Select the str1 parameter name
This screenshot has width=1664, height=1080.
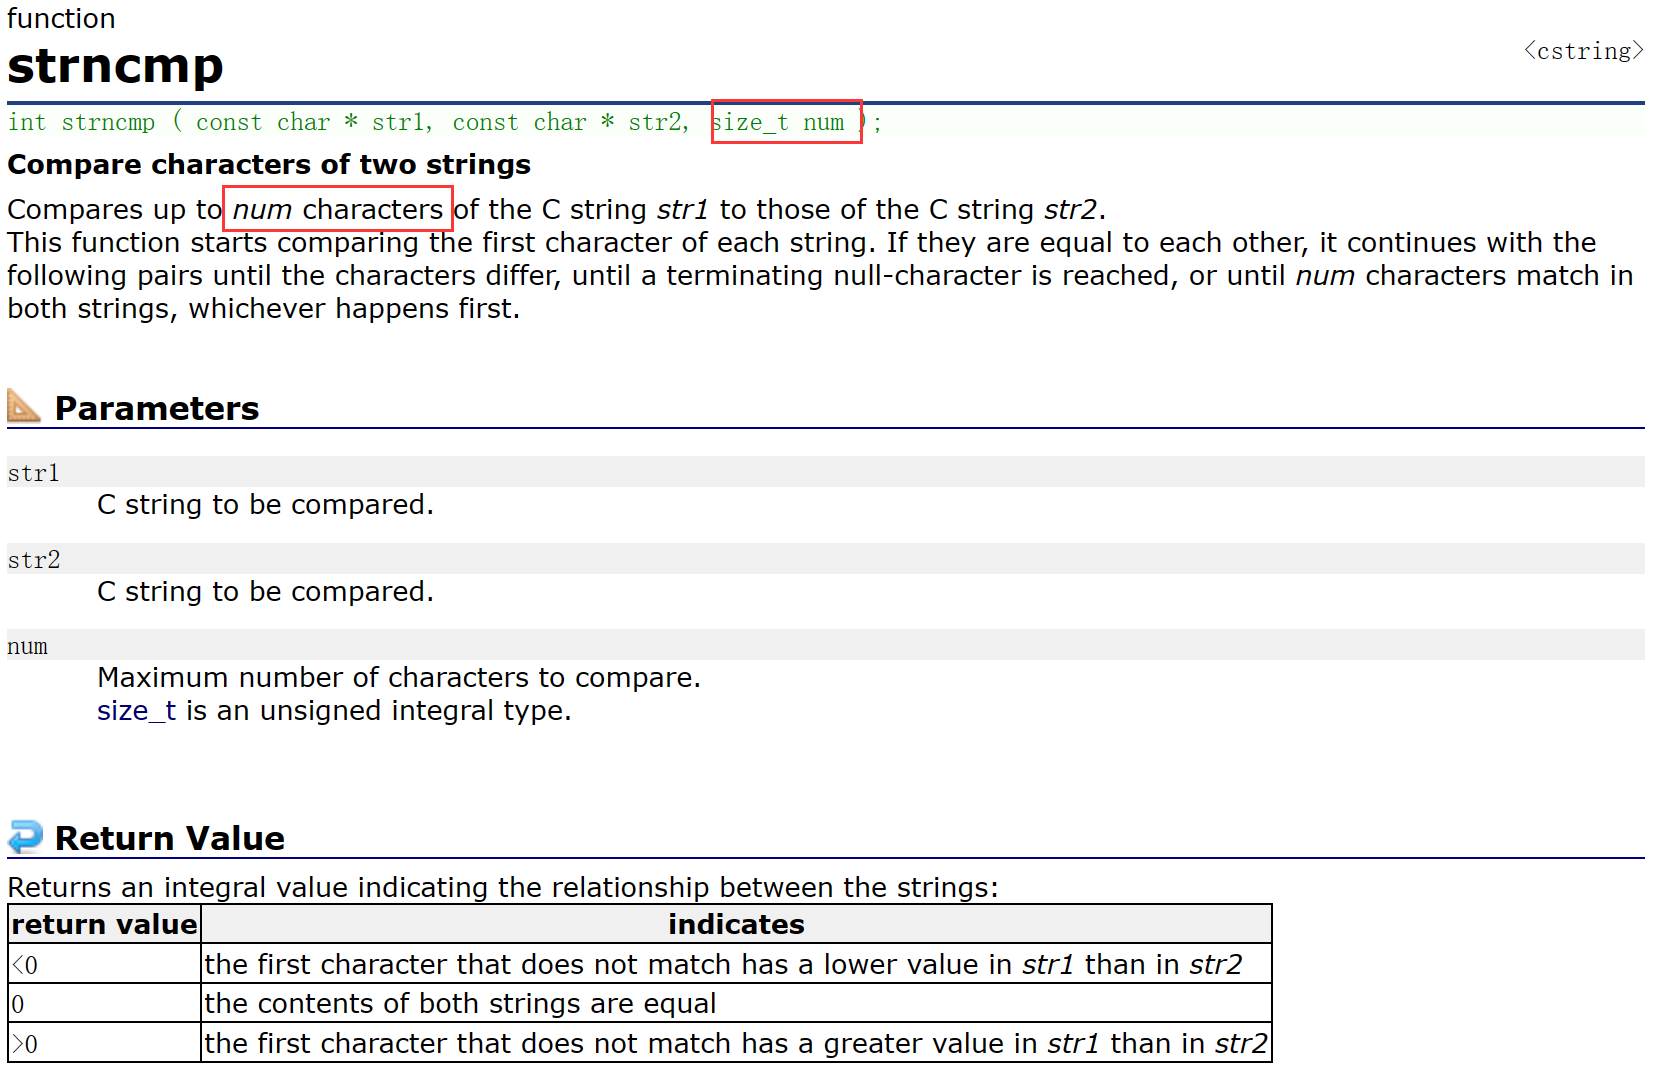coord(34,473)
